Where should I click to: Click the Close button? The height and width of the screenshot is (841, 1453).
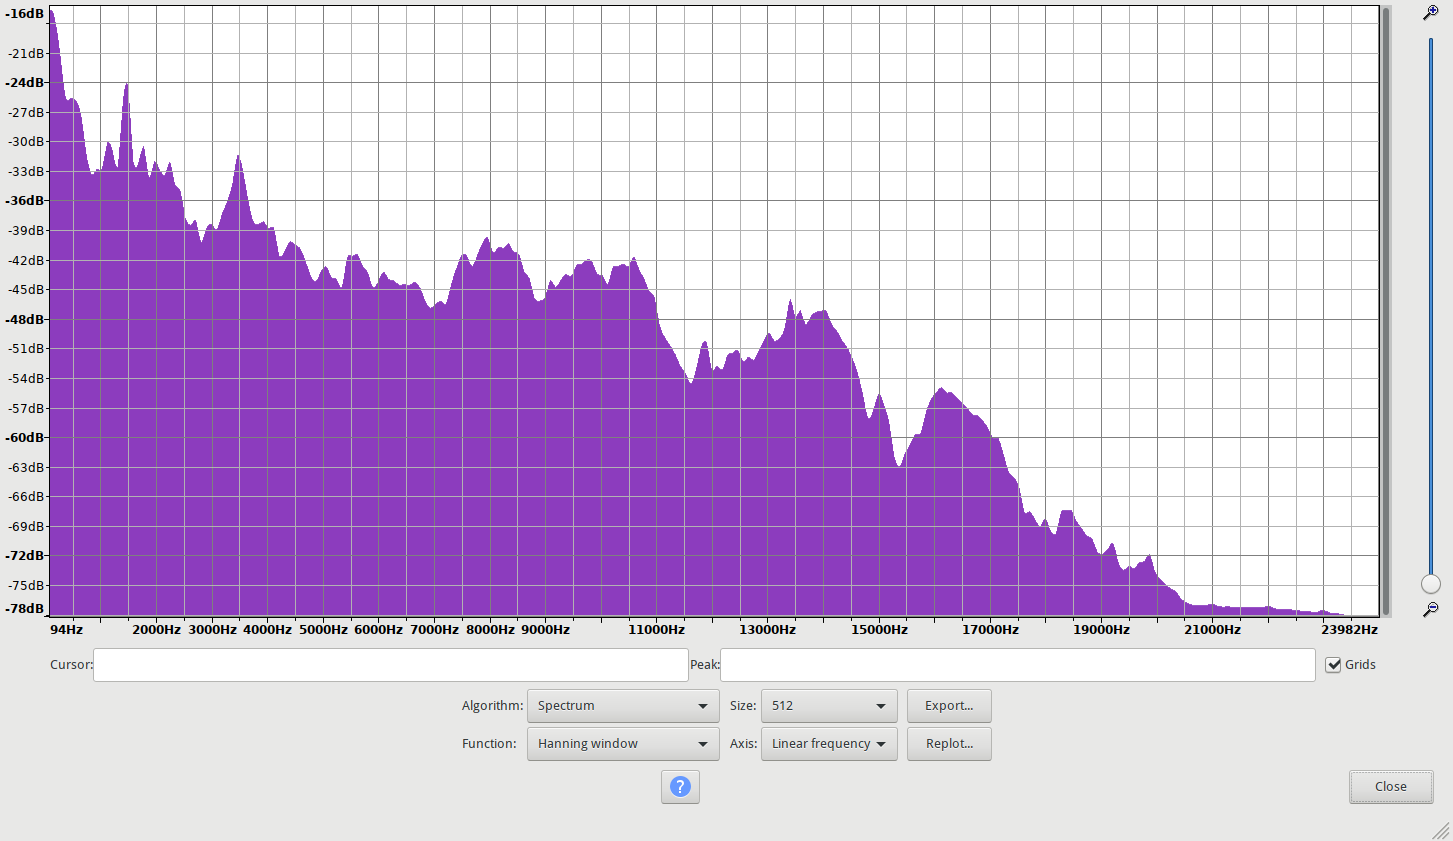coord(1391,787)
